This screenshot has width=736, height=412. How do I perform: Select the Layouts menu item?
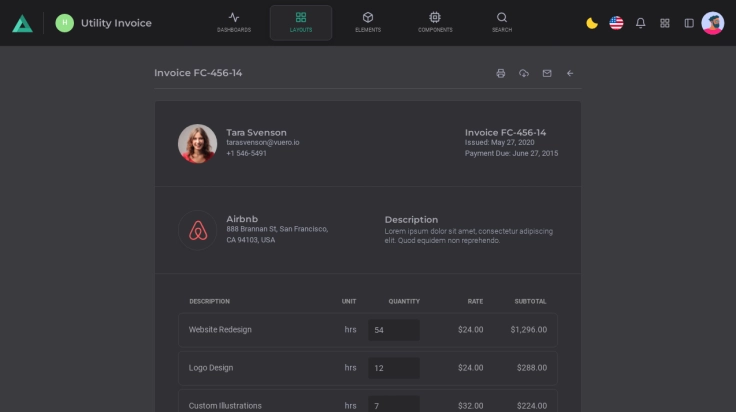[x=301, y=22]
